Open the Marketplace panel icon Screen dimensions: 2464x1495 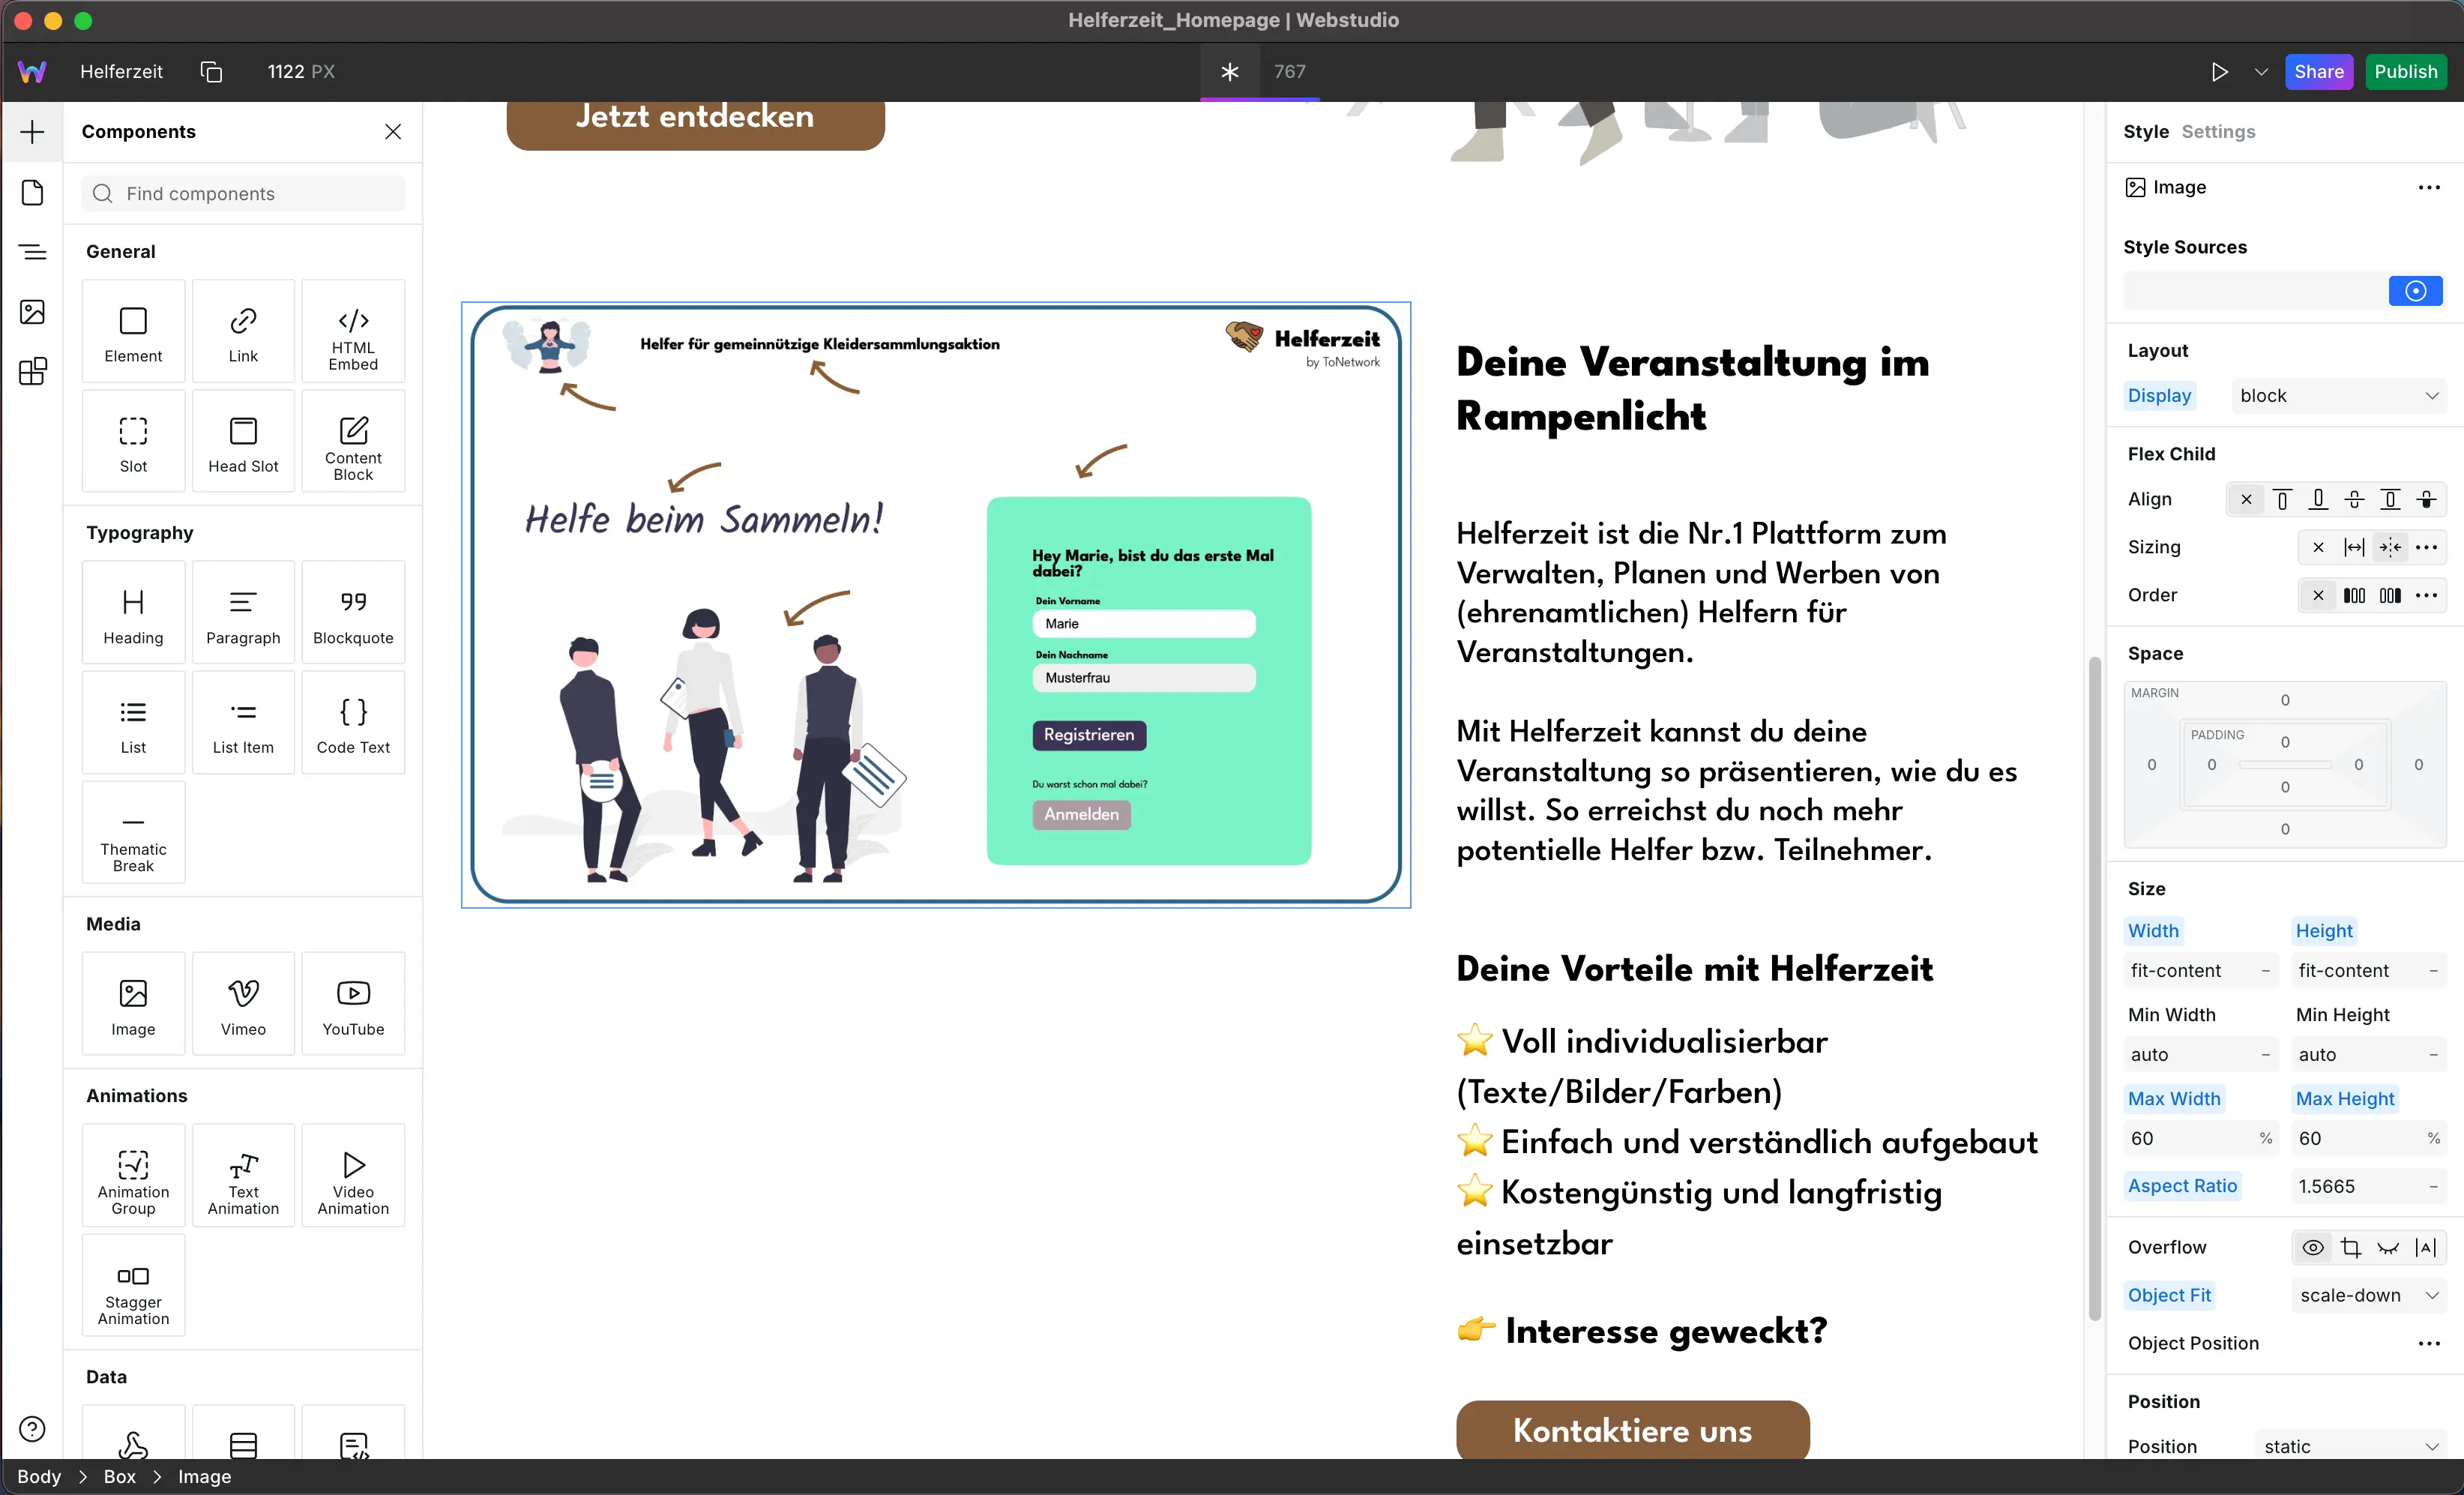(32, 372)
